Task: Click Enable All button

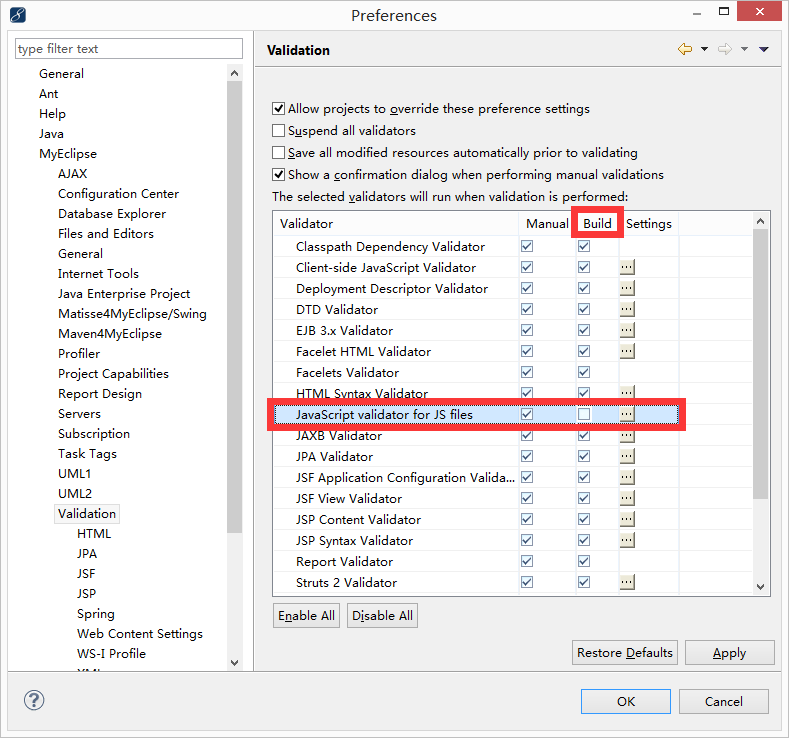Action: 306,616
